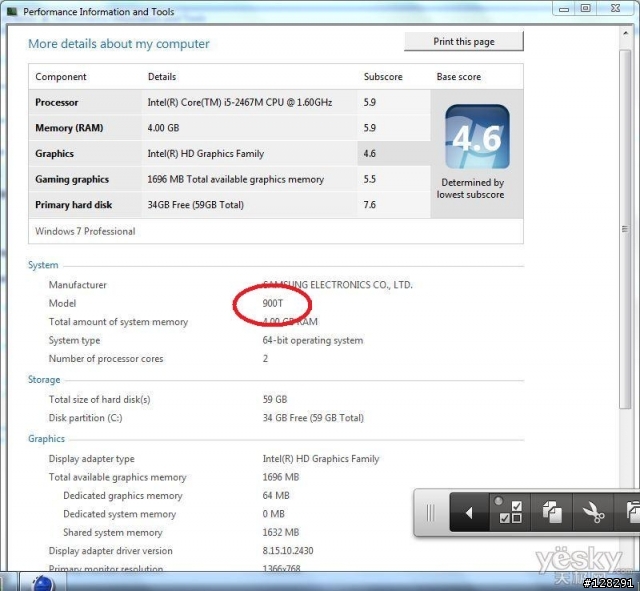Viewport: 640px width, 591px height.
Task: Click the 1696 MB graphics memory value
Action: pyautogui.click(x=281, y=477)
